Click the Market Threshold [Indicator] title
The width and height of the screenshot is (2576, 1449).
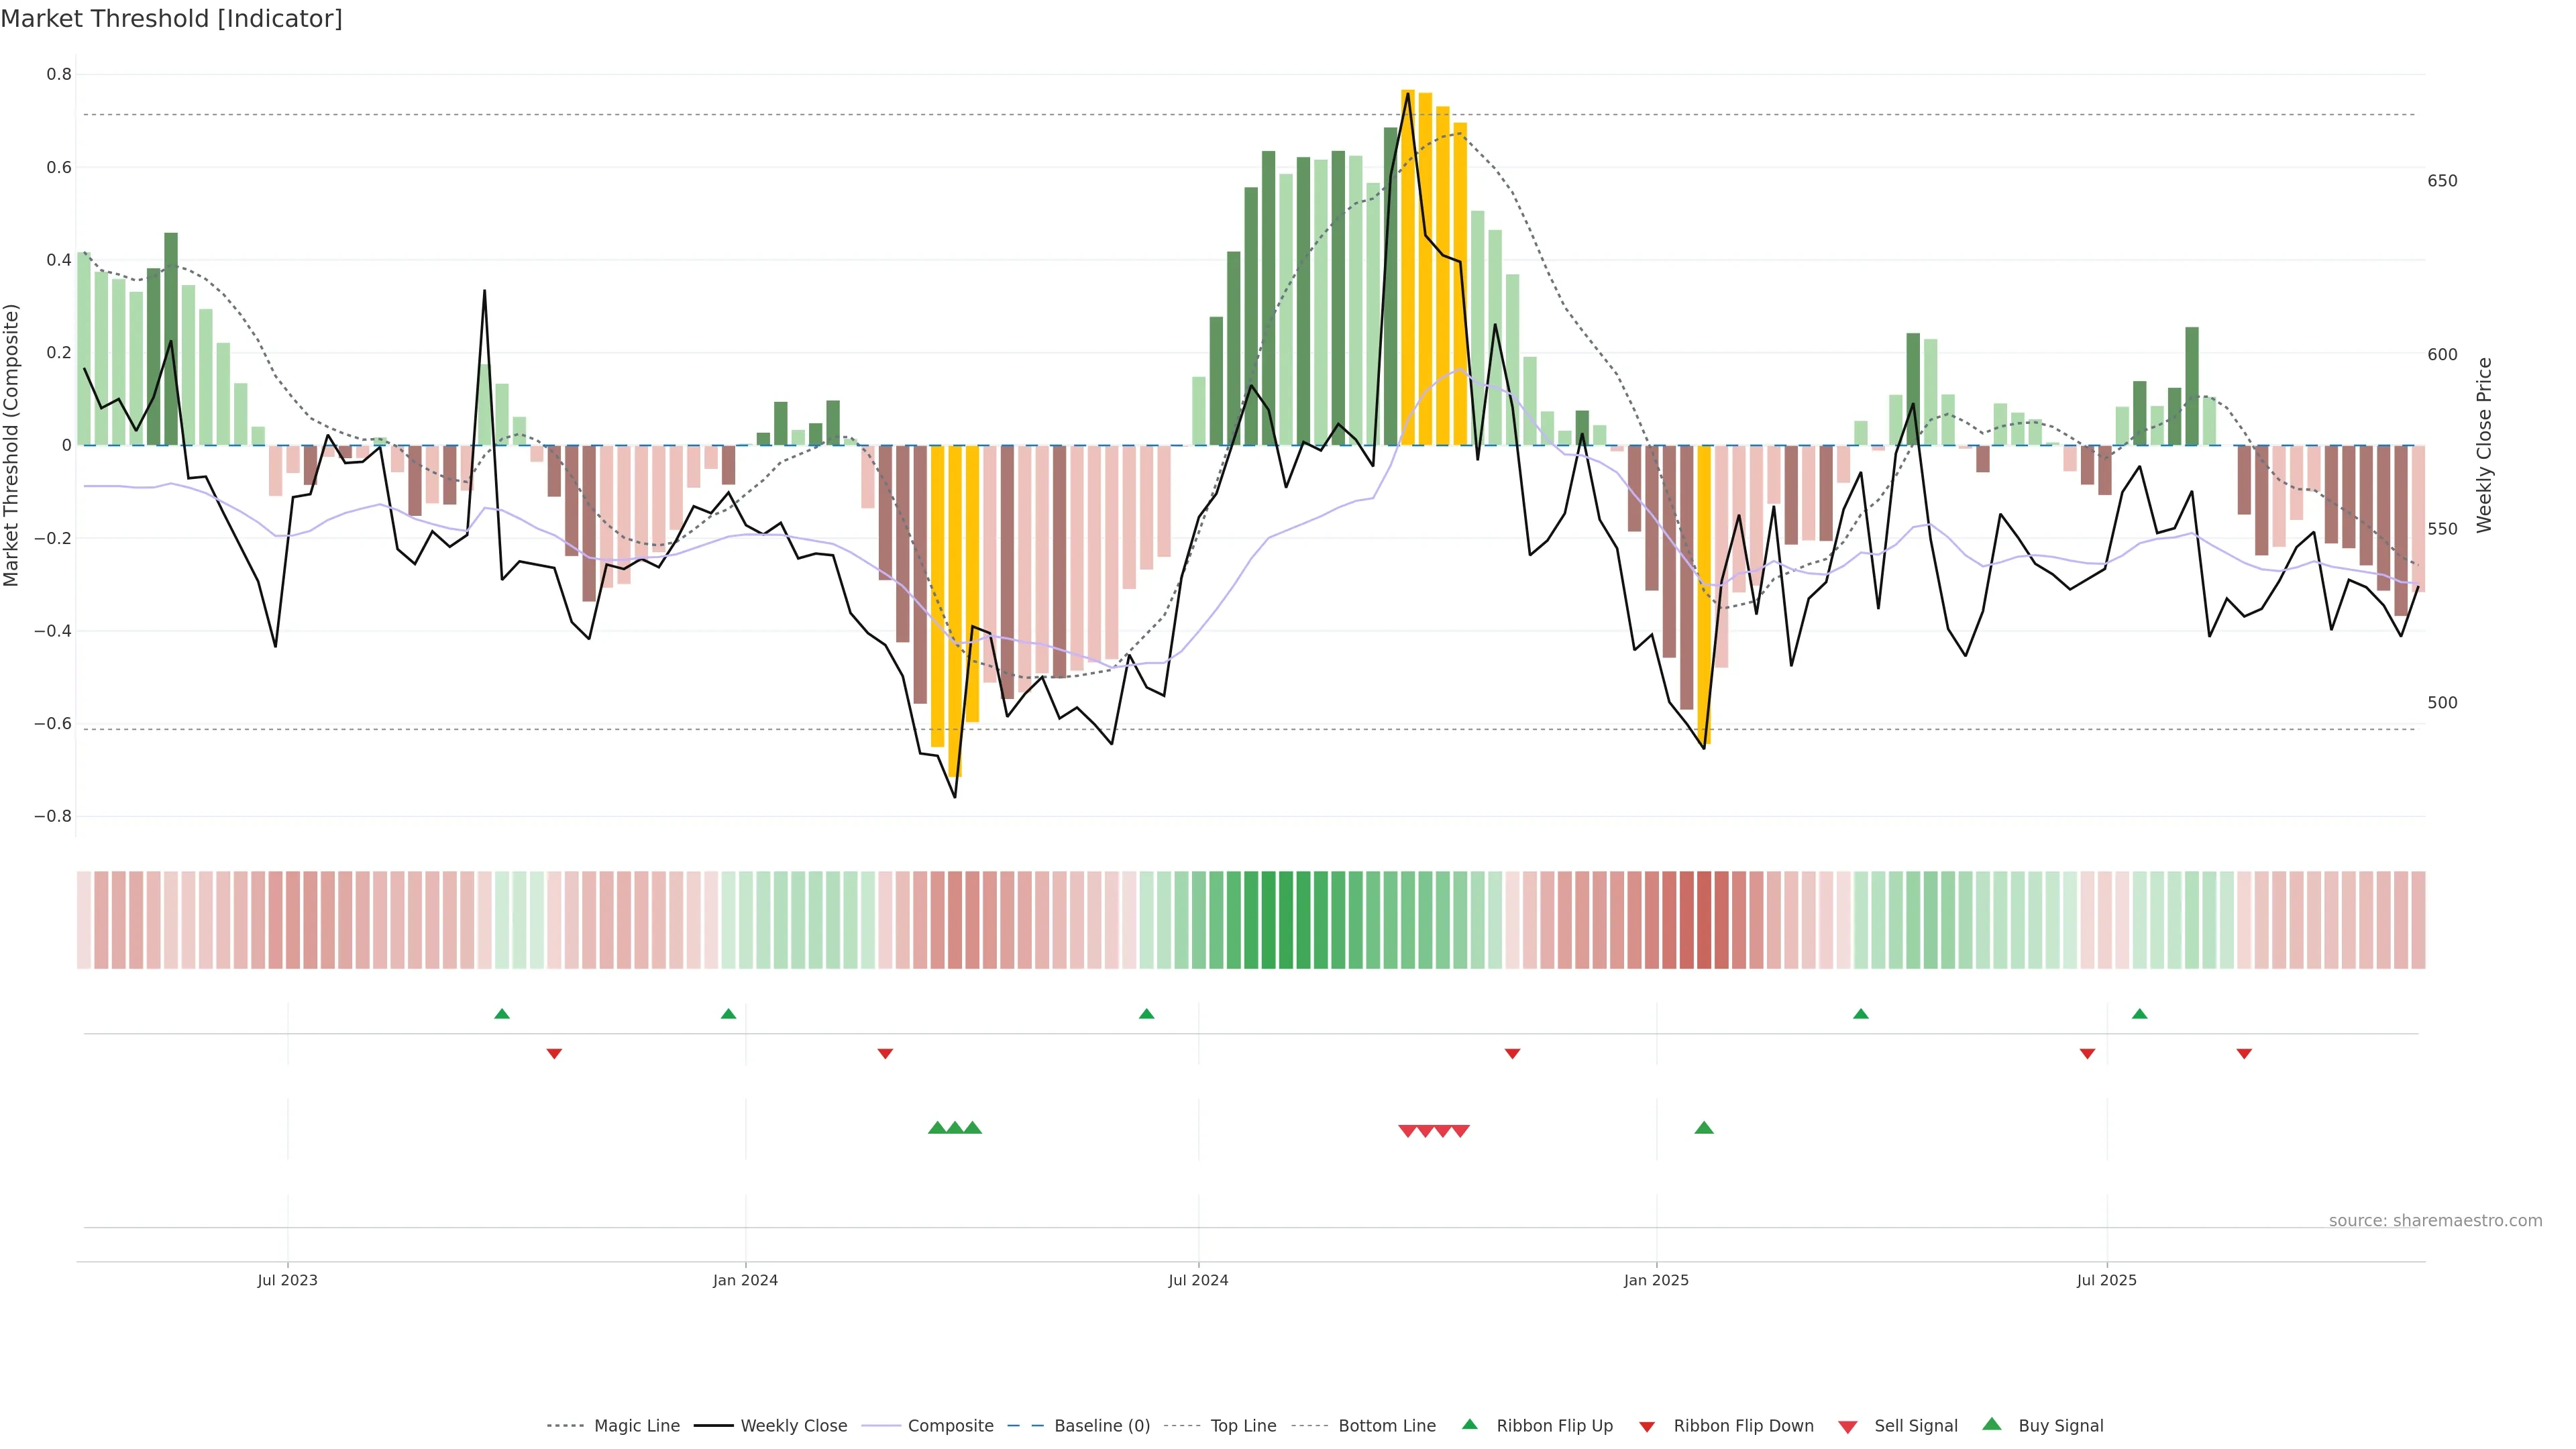pyautogui.click(x=171, y=19)
